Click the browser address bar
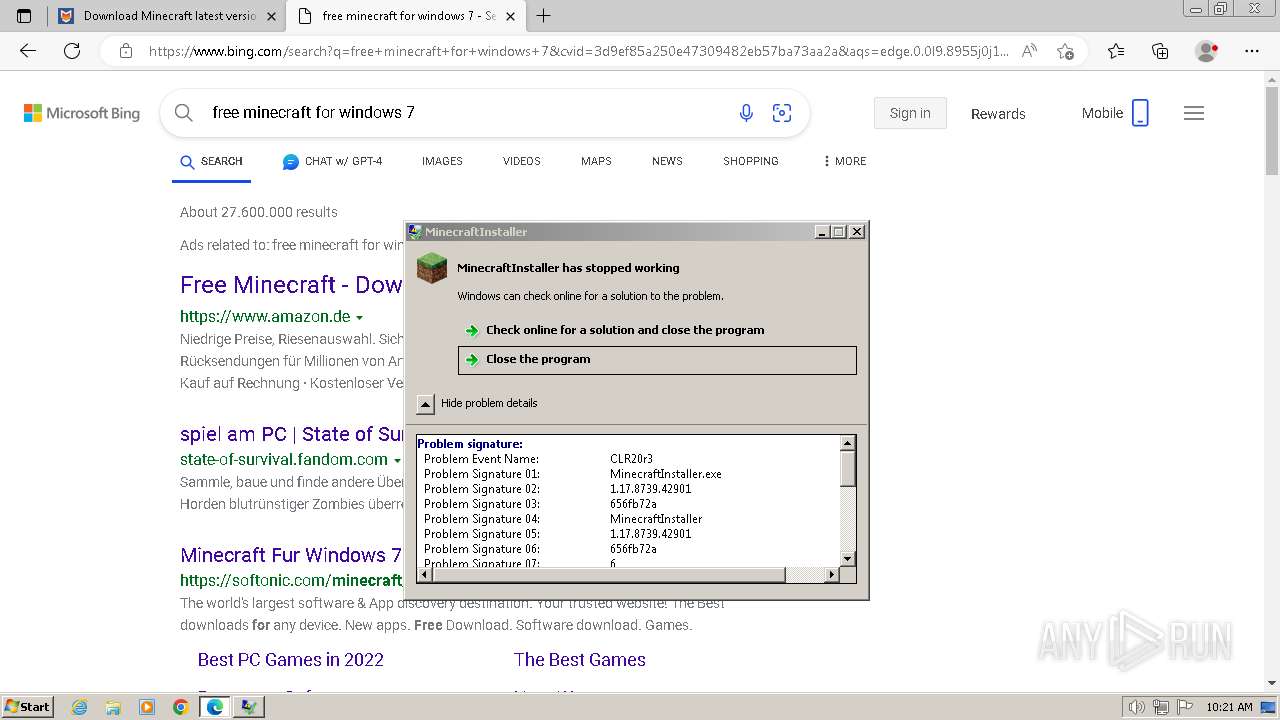This screenshot has width=1280, height=720. click(x=578, y=51)
